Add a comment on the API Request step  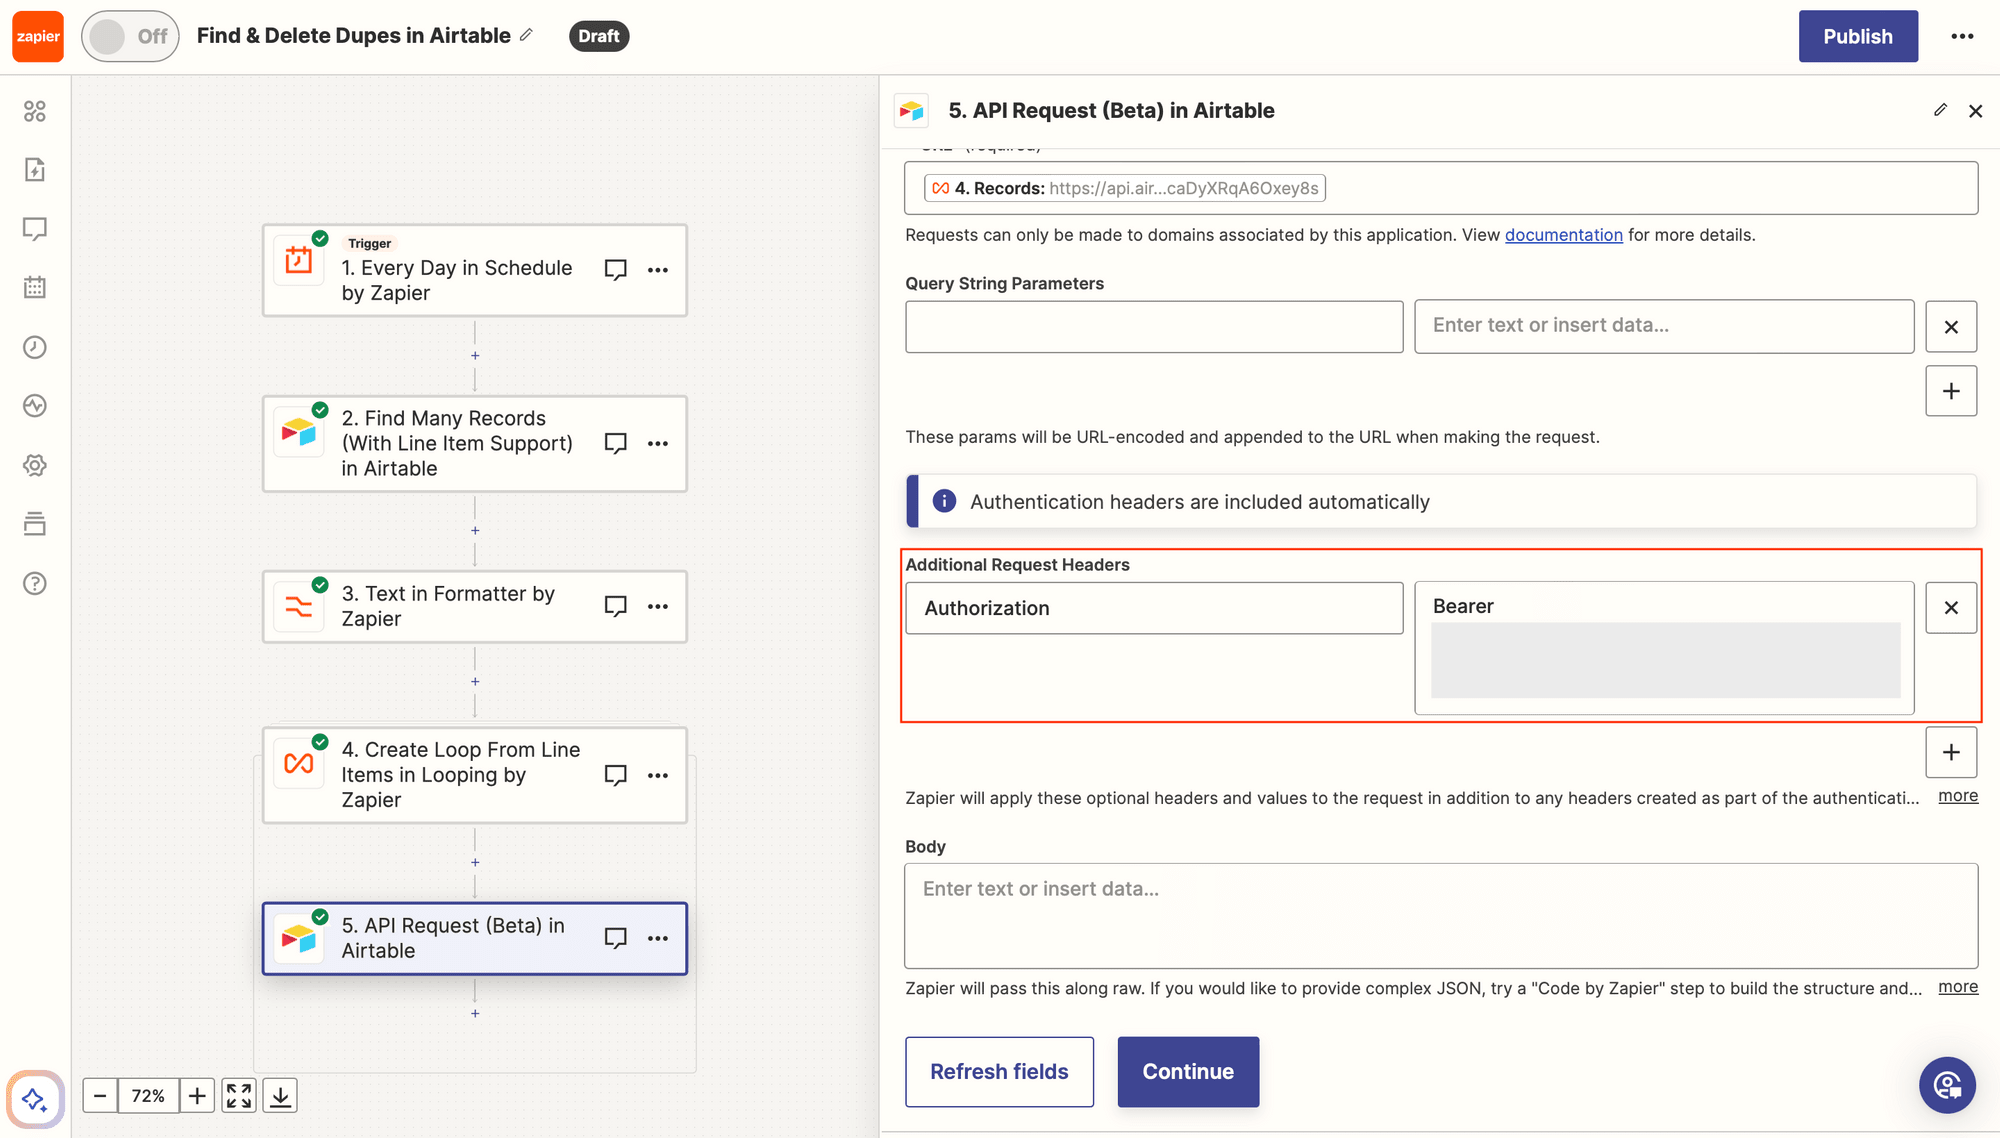[615, 938]
